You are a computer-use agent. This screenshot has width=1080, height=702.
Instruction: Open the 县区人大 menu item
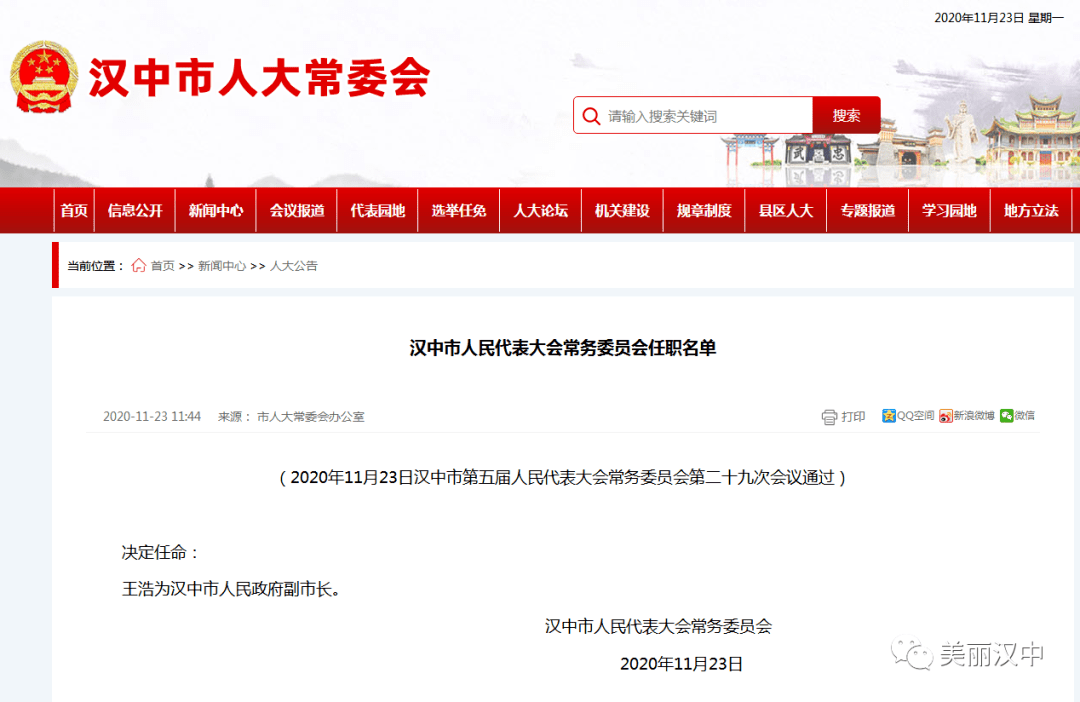[x=786, y=210]
